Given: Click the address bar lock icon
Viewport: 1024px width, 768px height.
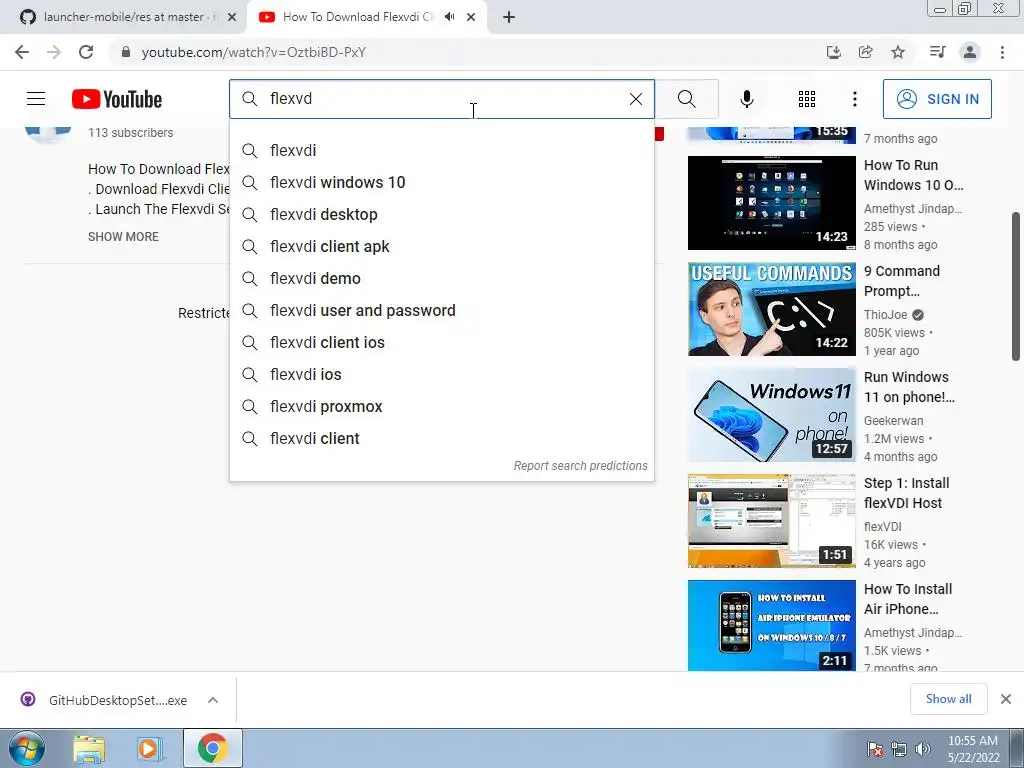Looking at the screenshot, I should coord(126,52).
